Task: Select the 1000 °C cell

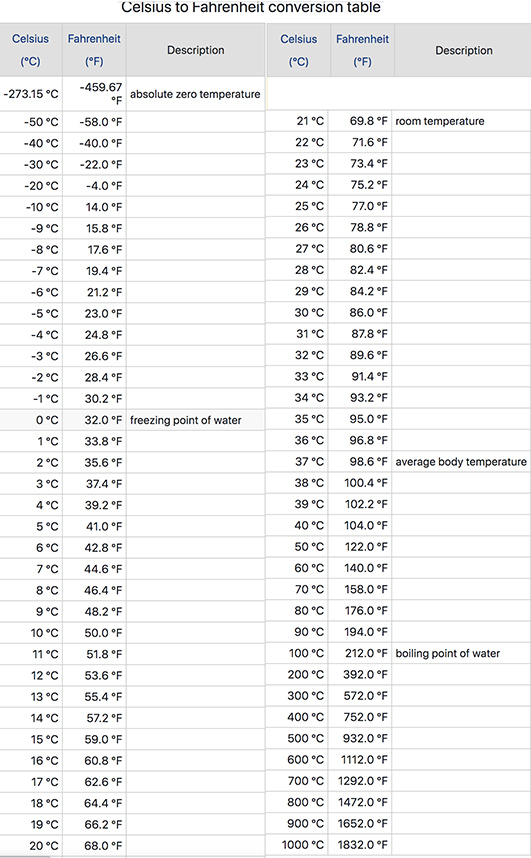Action: pyautogui.click(x=297, y=845)
